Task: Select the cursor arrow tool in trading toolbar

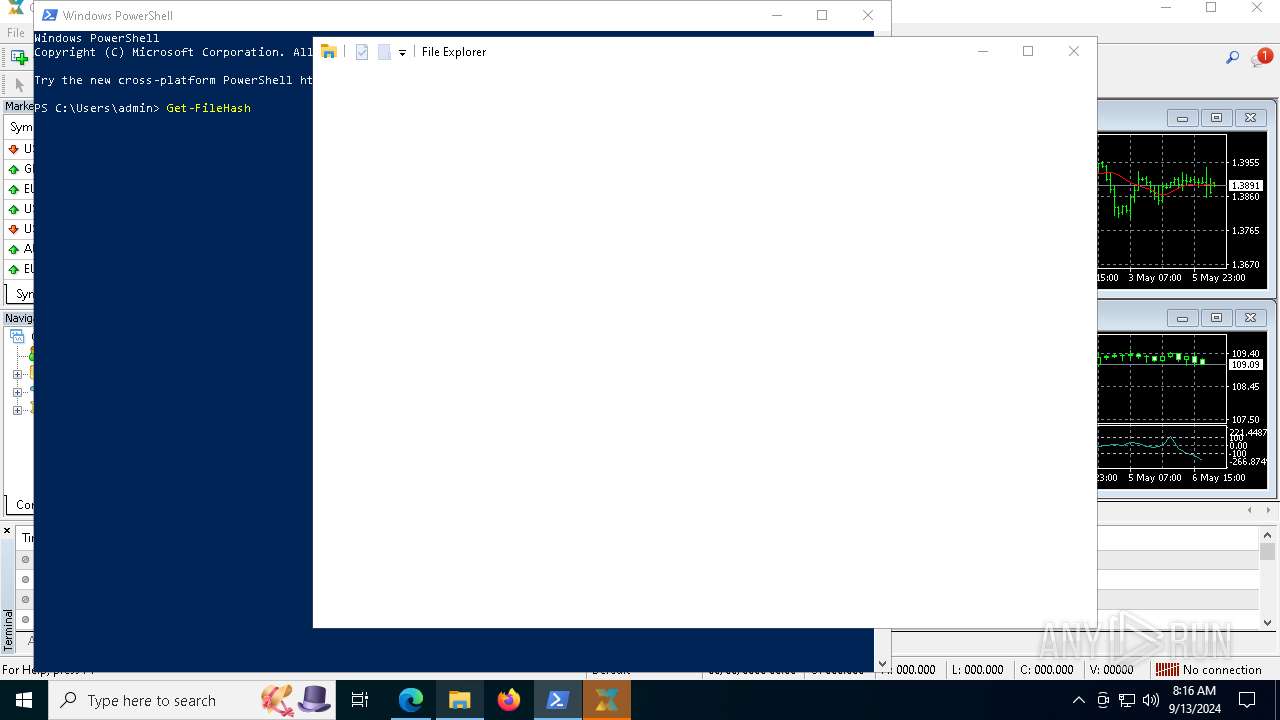Action: pyautogui.click(x=19, y=85)
